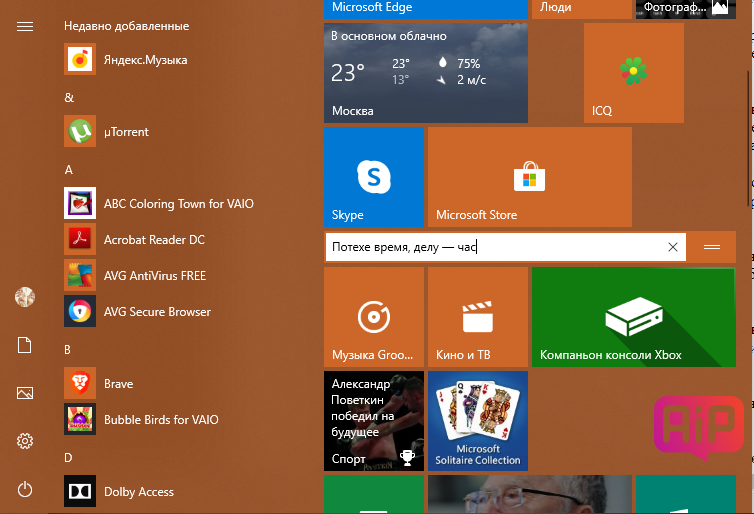Click the B letter group header
The height and width of the screenshot is (514, 754).
68,350
